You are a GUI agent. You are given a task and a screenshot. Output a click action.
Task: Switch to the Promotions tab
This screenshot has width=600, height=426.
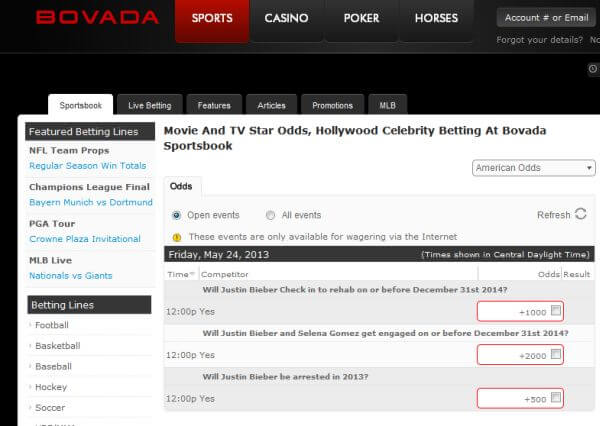pos(332,105)
